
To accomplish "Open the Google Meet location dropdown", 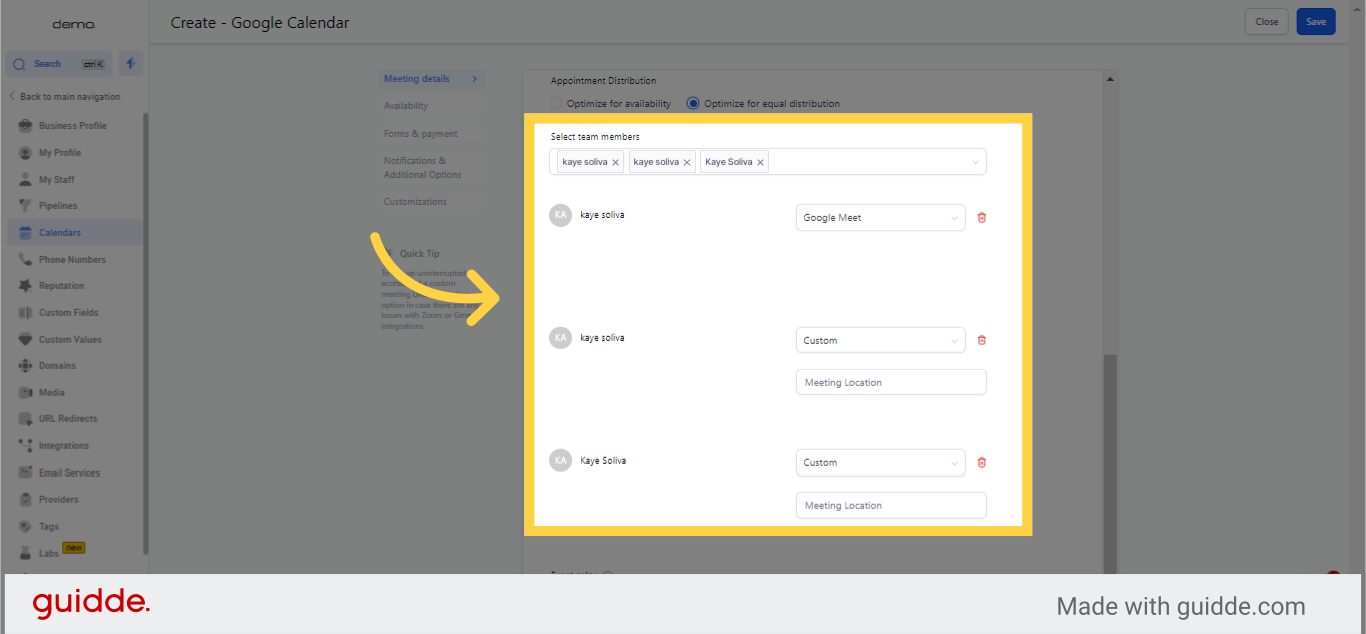I will pyautogui.click(x=880, y=218).
